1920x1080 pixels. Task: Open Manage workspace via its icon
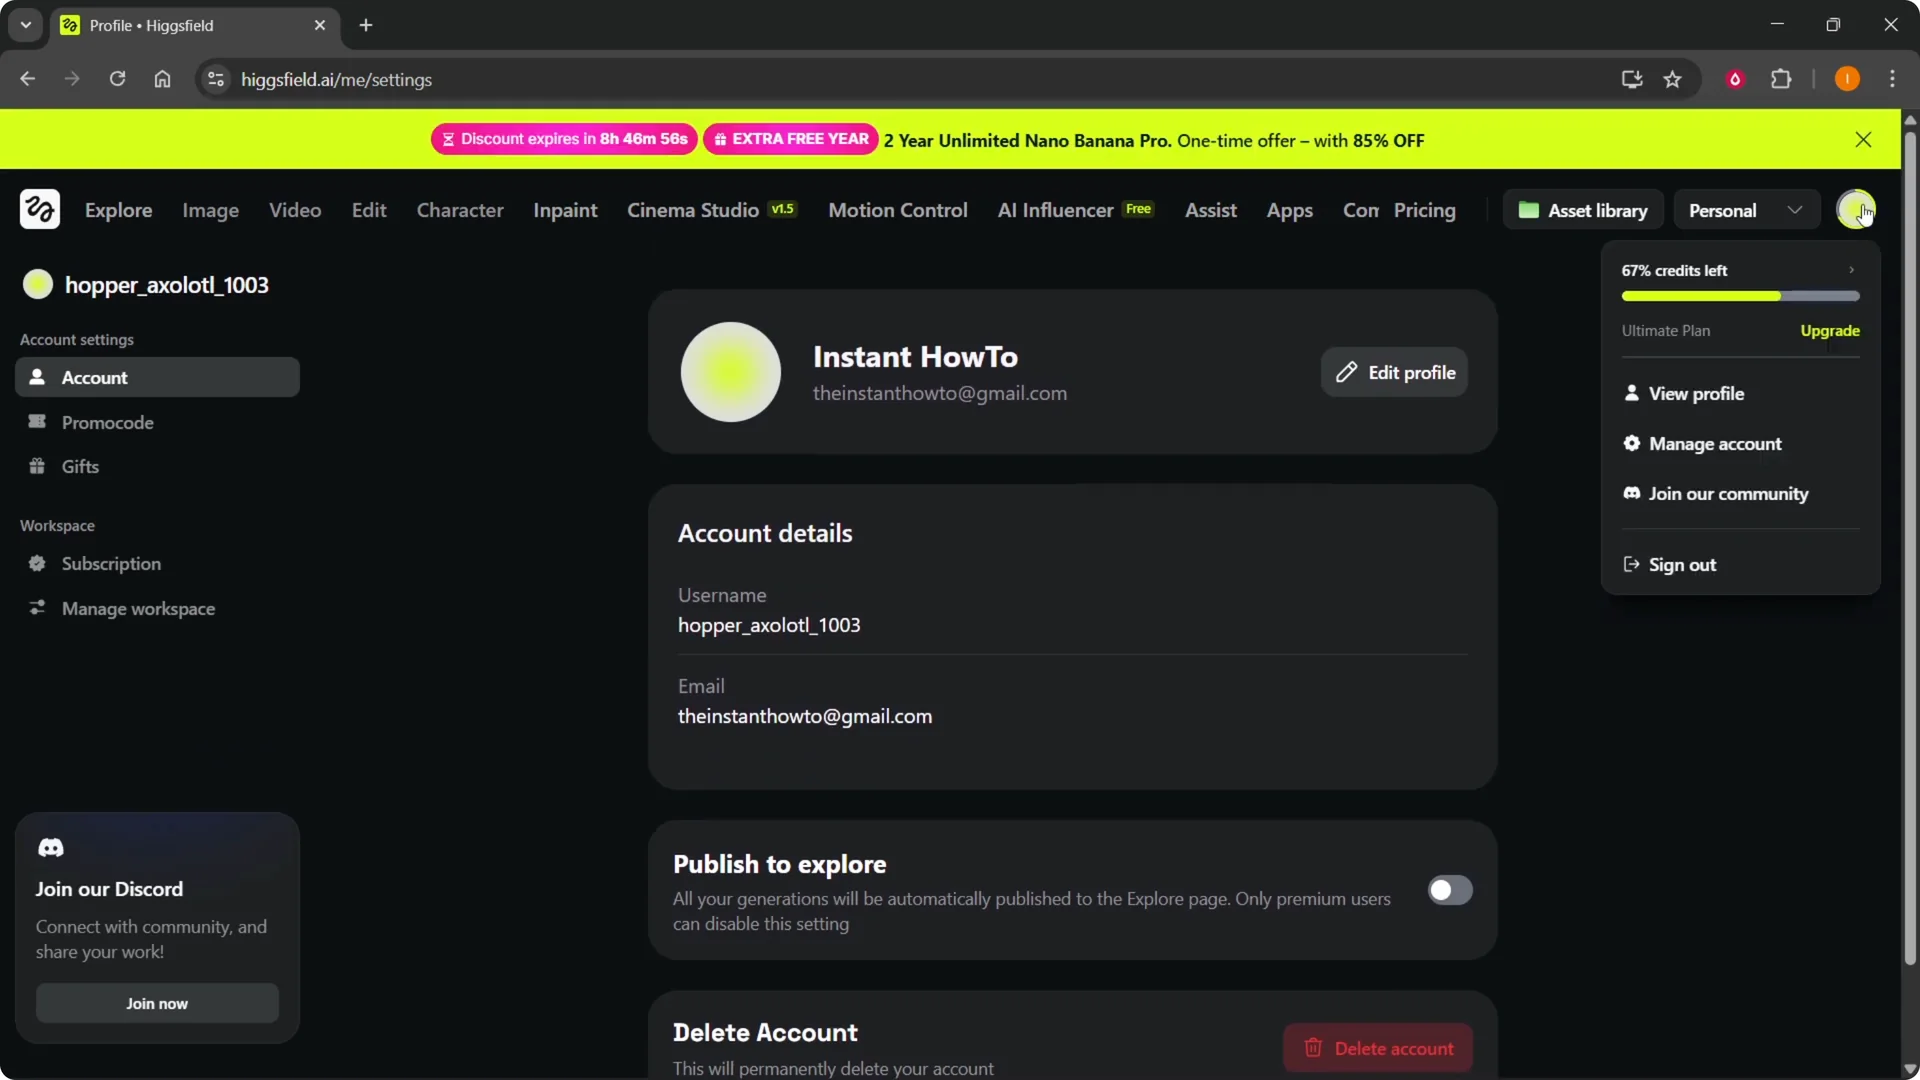[37, 608]
